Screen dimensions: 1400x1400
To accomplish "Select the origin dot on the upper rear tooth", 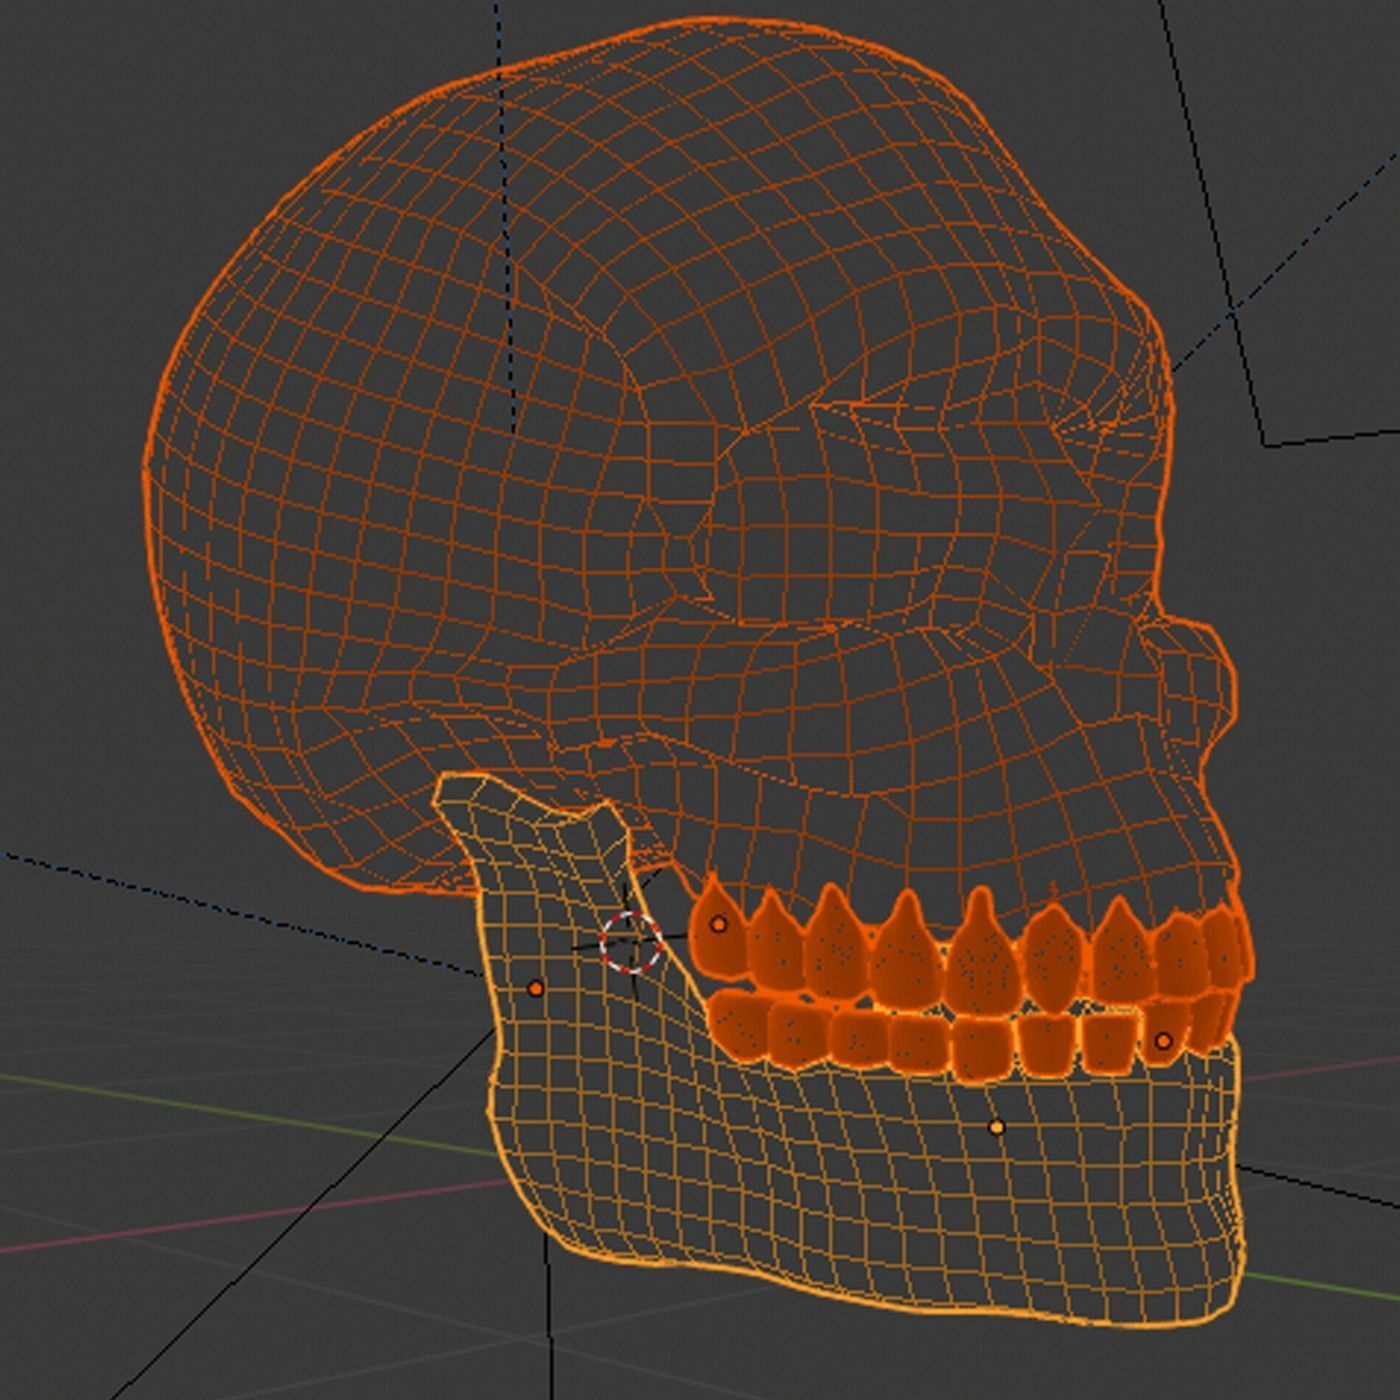I will (x=718, y=924).
